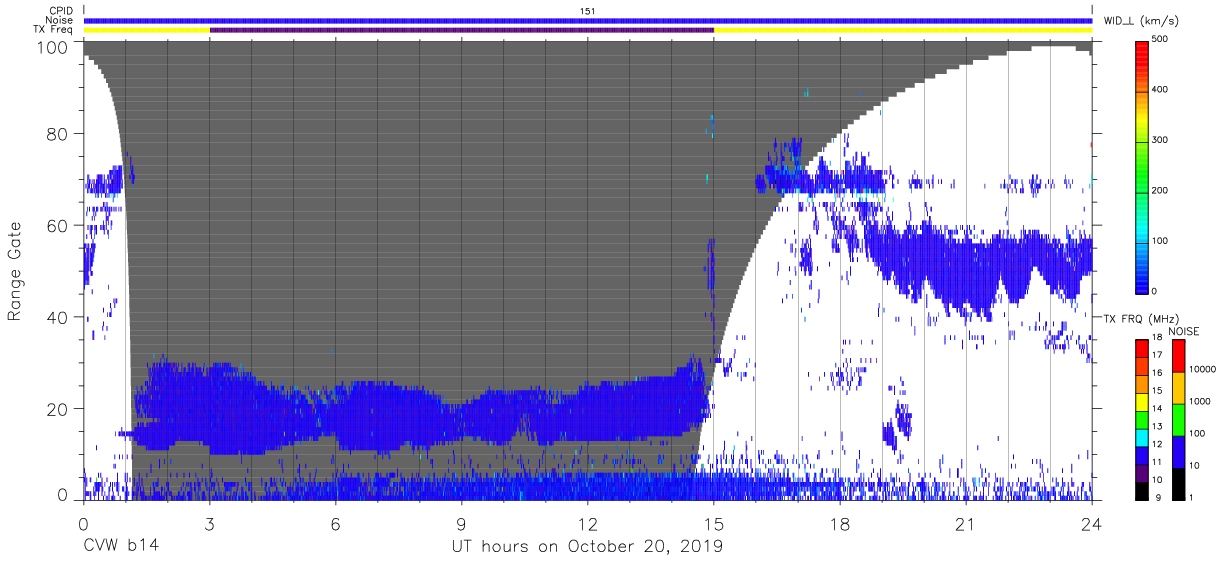Click the 'TX FRQ (MHz)' legend title
This screenshot has width=1228, height=567.
coord(1142,318)
